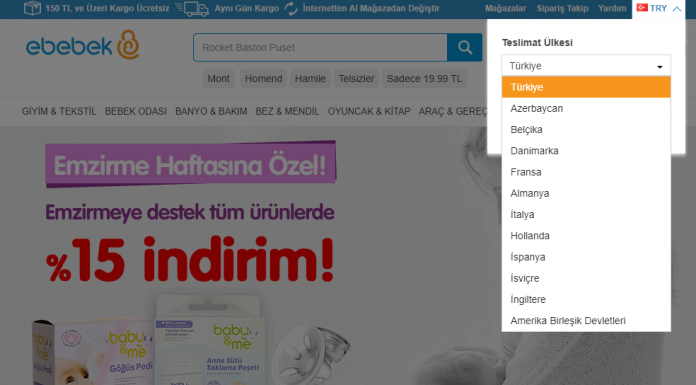Click the Turkish flag icon
The width and height of the screenshot is (696, 385).
click(642, 8)
